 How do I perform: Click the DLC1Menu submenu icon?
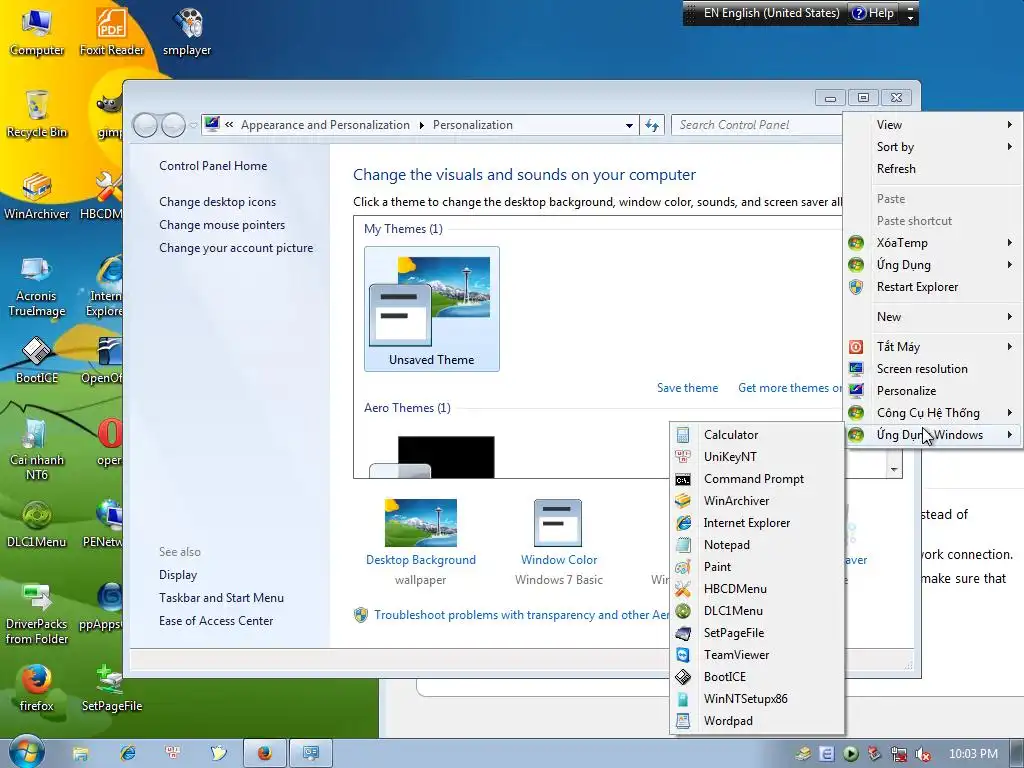[683, 611]
